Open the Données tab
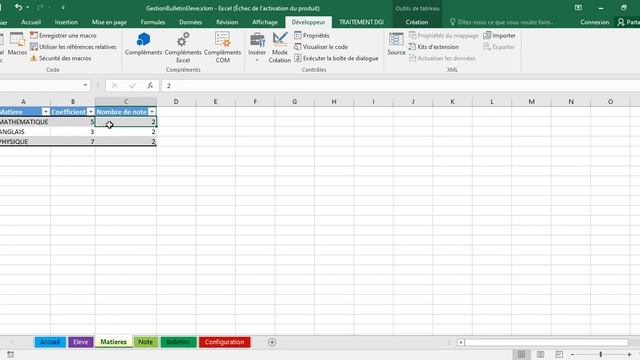The image size is (640, 360). pyautogui.click(x=191, y=22)
